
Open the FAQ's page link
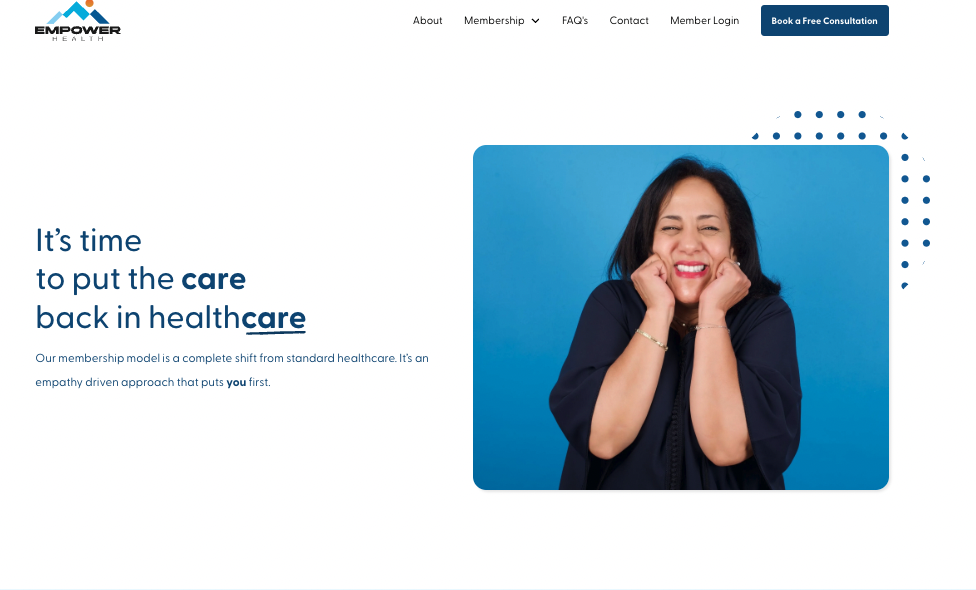click(x=575, y=21)
